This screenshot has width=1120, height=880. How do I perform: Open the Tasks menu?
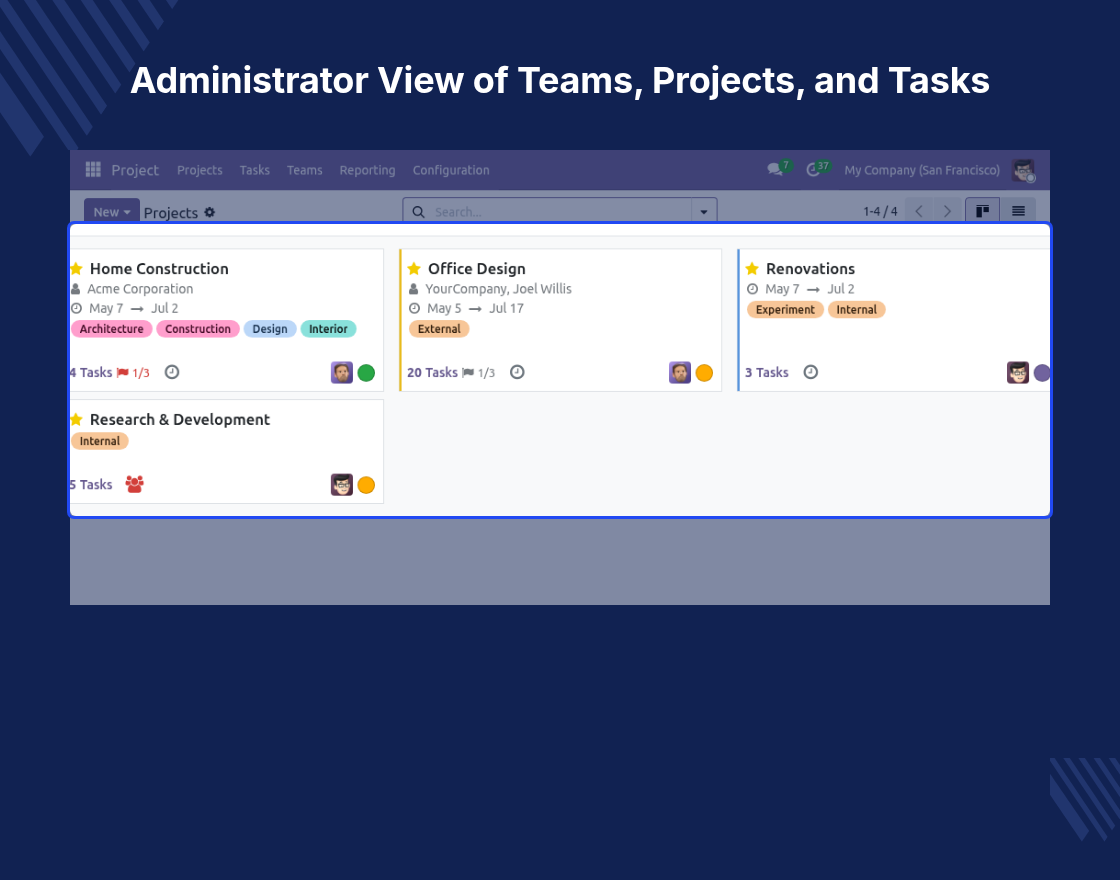(254, 170)
